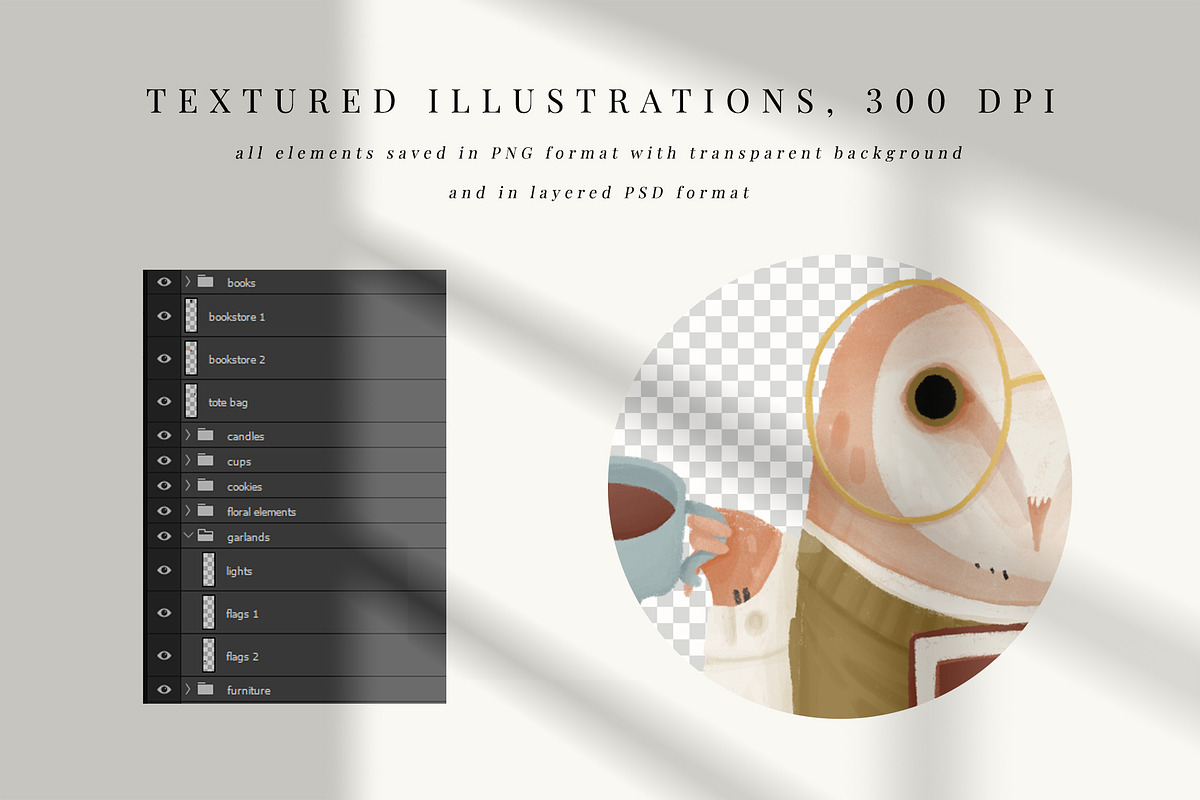
Task: Click the cups group folder icon
Action: pyautogui.click(x=206, y=461)
